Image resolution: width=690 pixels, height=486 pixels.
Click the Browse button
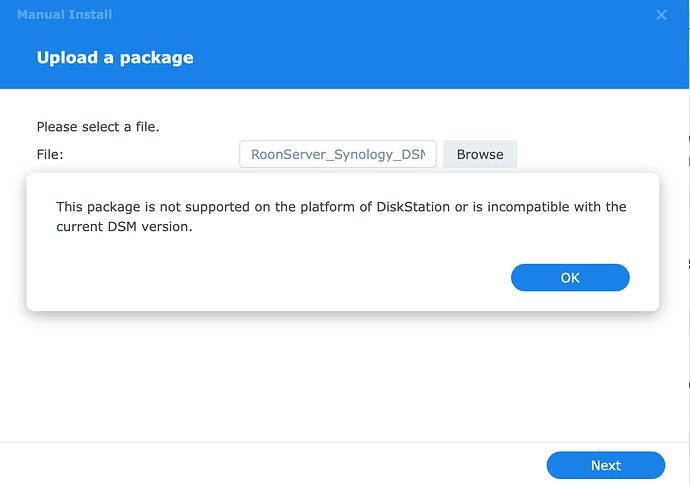pos(480,154)
